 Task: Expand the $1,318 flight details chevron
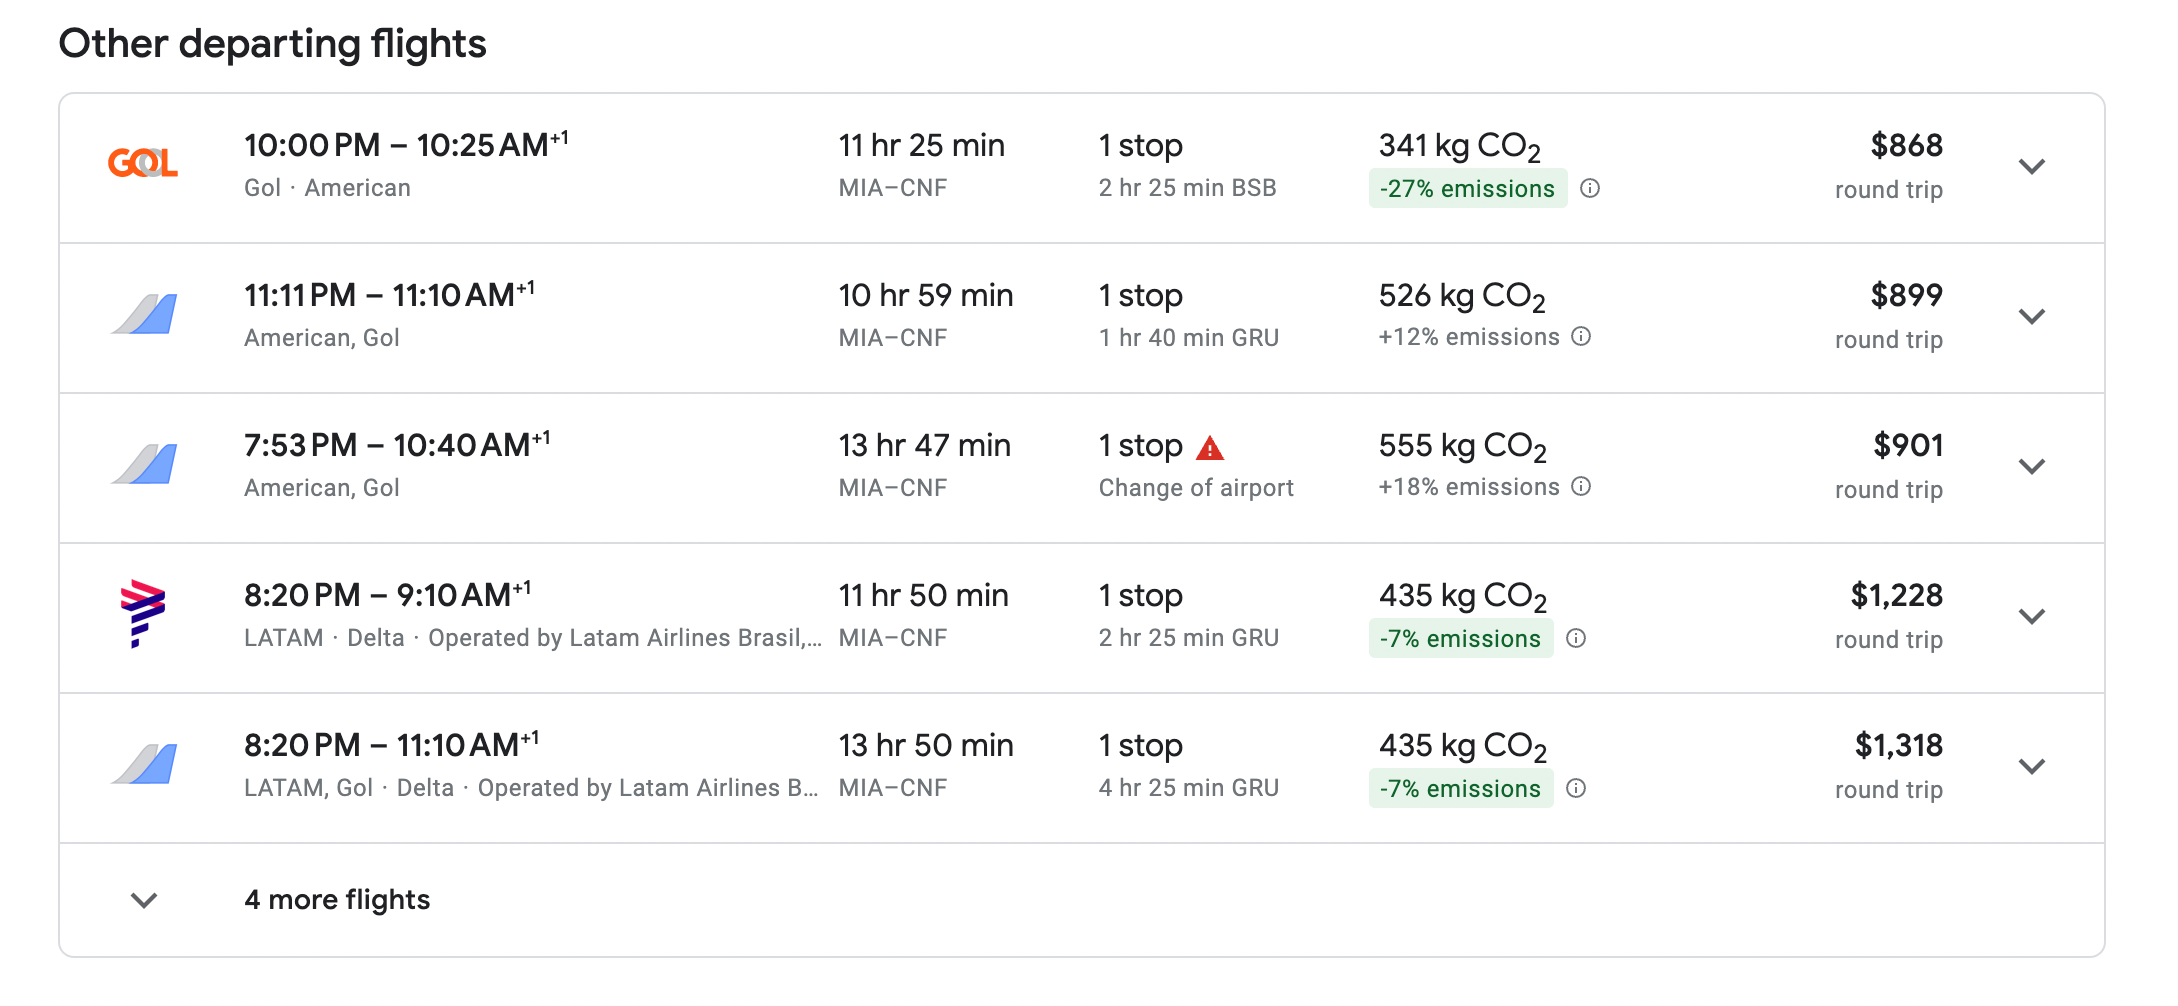point(2031,767)
